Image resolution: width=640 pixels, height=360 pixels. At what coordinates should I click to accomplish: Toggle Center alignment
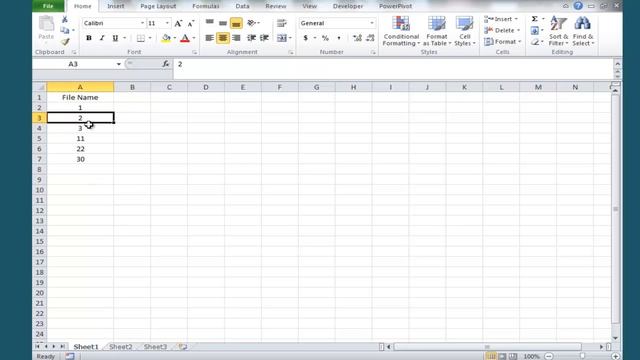(x=223, y=38)
